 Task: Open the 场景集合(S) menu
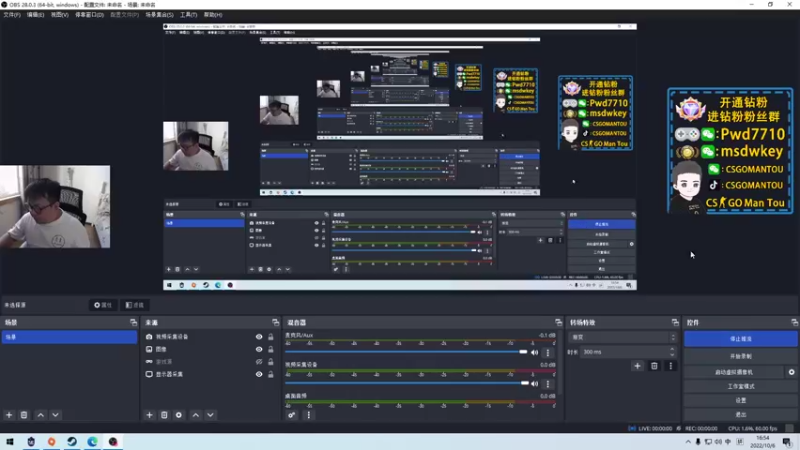click(x=159, y=15)
